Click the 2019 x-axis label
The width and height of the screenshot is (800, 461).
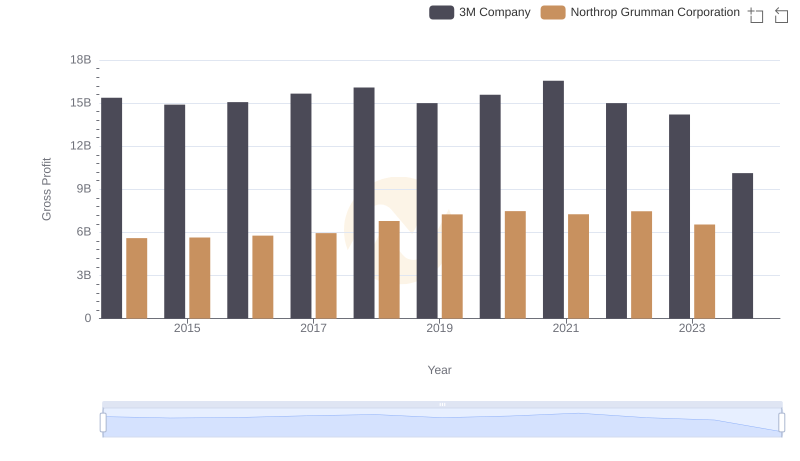pyautogui.click(x=439, y=328)
